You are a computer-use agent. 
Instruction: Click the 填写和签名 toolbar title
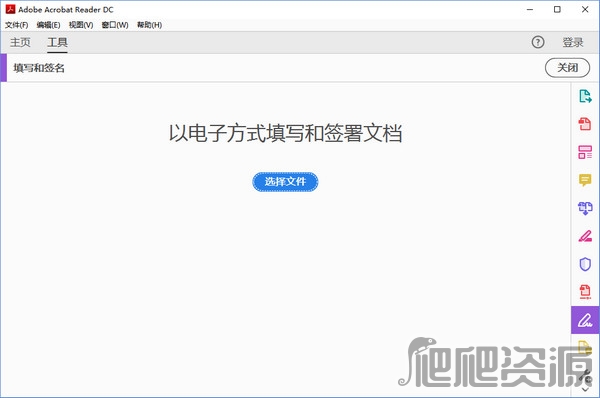(x=39, y=68)
